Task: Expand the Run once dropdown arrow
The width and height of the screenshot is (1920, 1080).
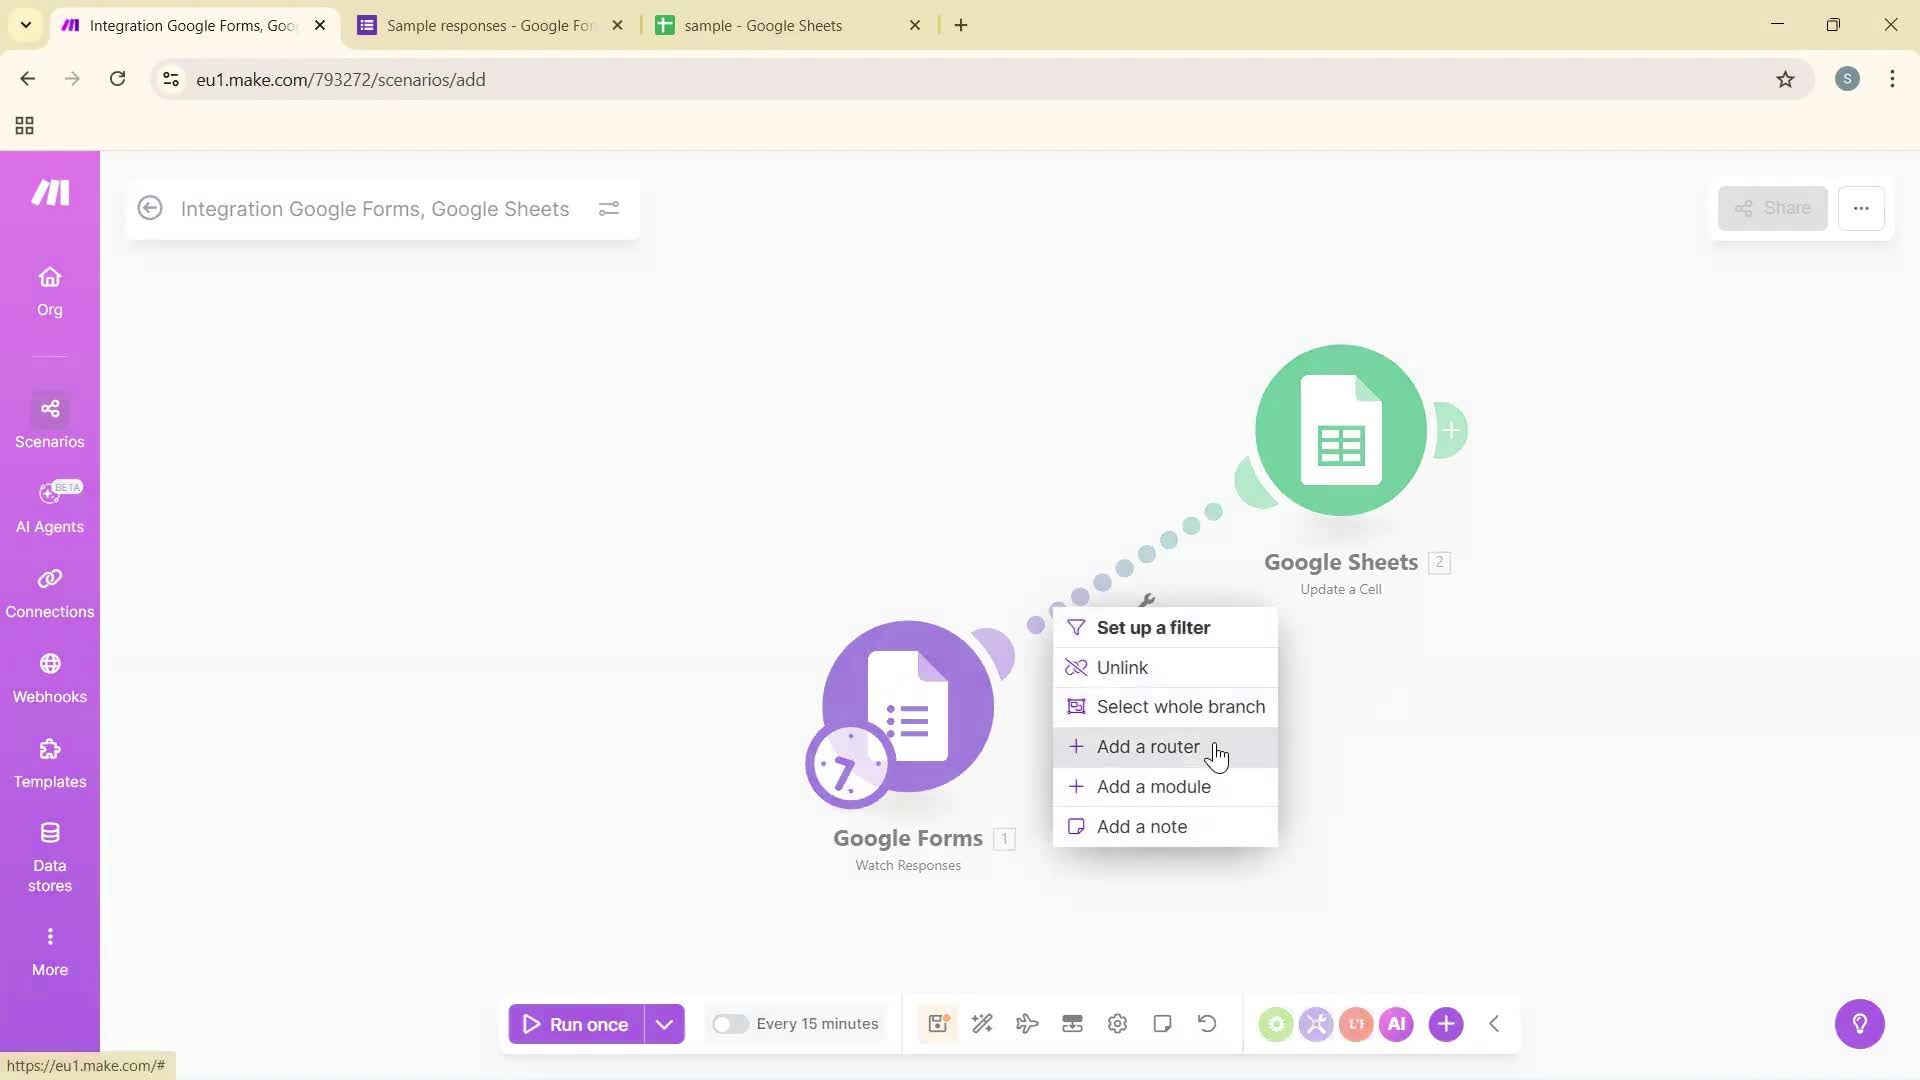Action: click(664, 1023)
